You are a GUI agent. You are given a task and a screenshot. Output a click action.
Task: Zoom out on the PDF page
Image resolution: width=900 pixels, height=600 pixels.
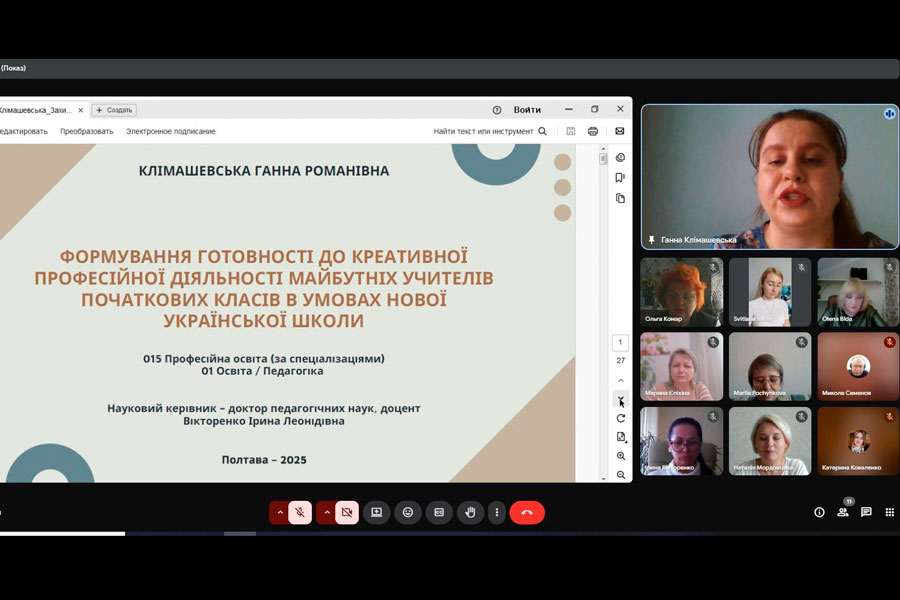coord(620,475)
